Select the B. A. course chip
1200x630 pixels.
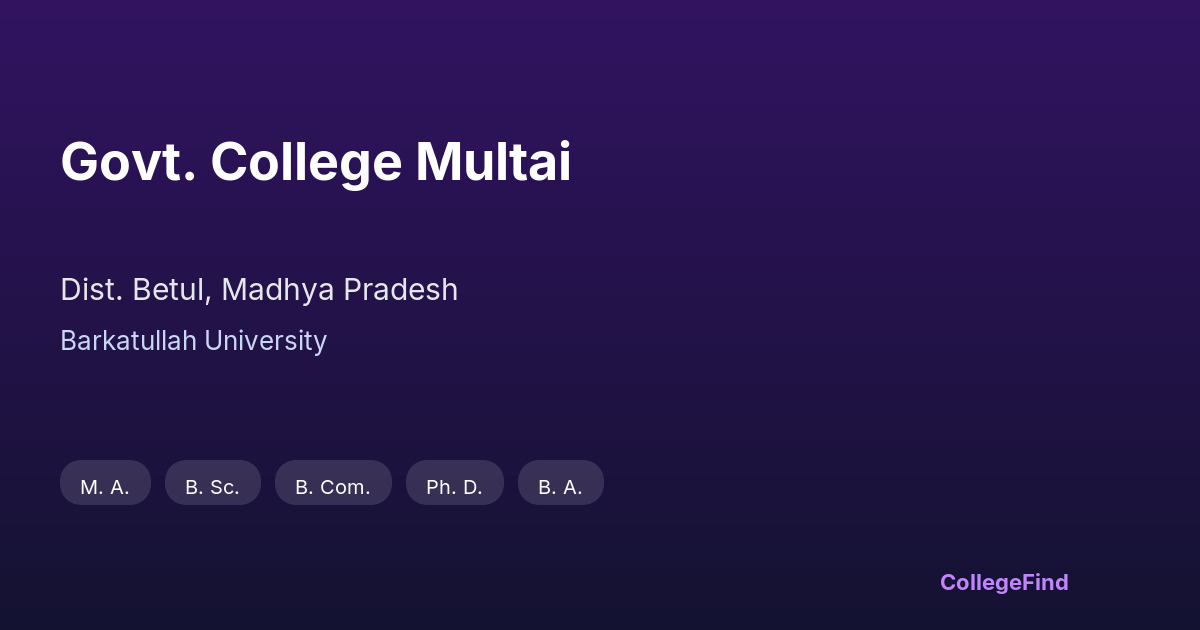pos(560,483)
